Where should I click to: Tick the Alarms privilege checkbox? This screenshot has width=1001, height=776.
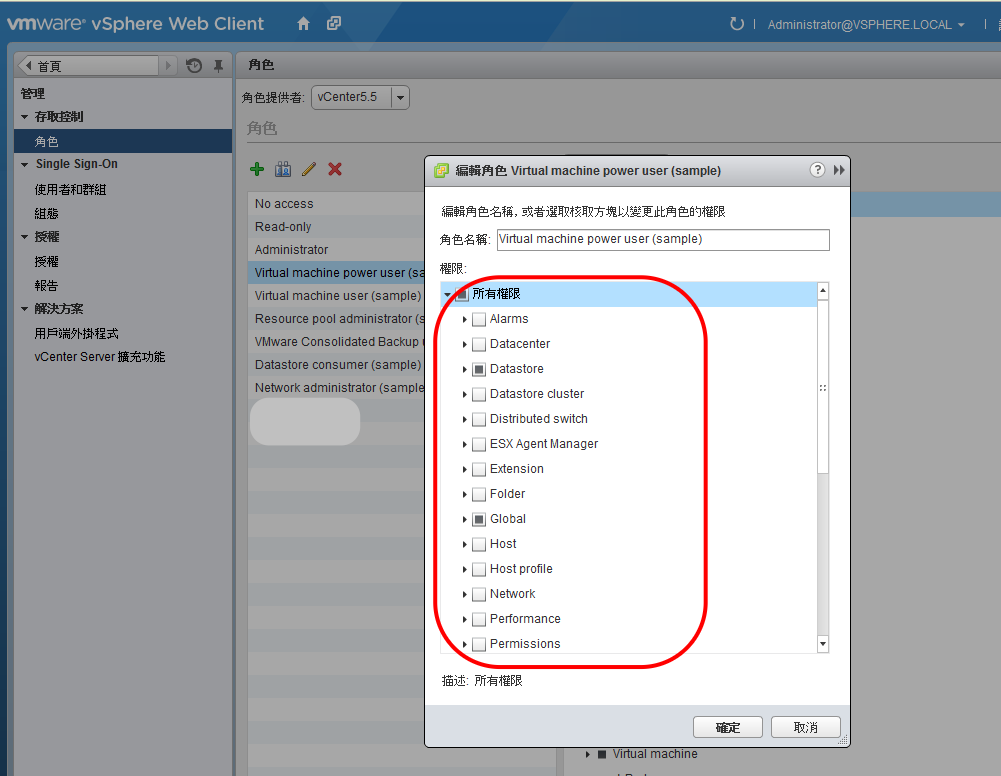point(479,319)
